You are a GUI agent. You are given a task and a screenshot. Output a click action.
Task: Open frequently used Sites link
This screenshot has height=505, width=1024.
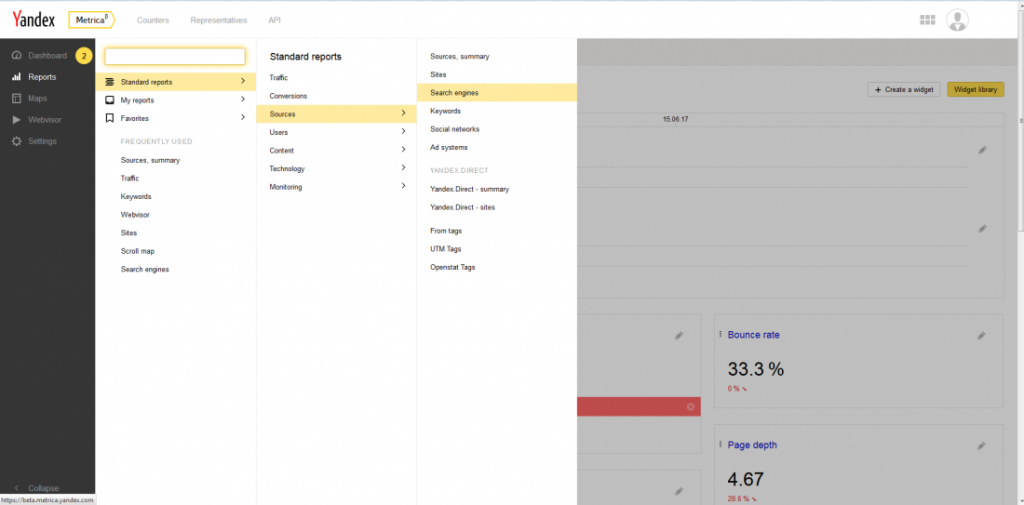click(x=129, y=233)
